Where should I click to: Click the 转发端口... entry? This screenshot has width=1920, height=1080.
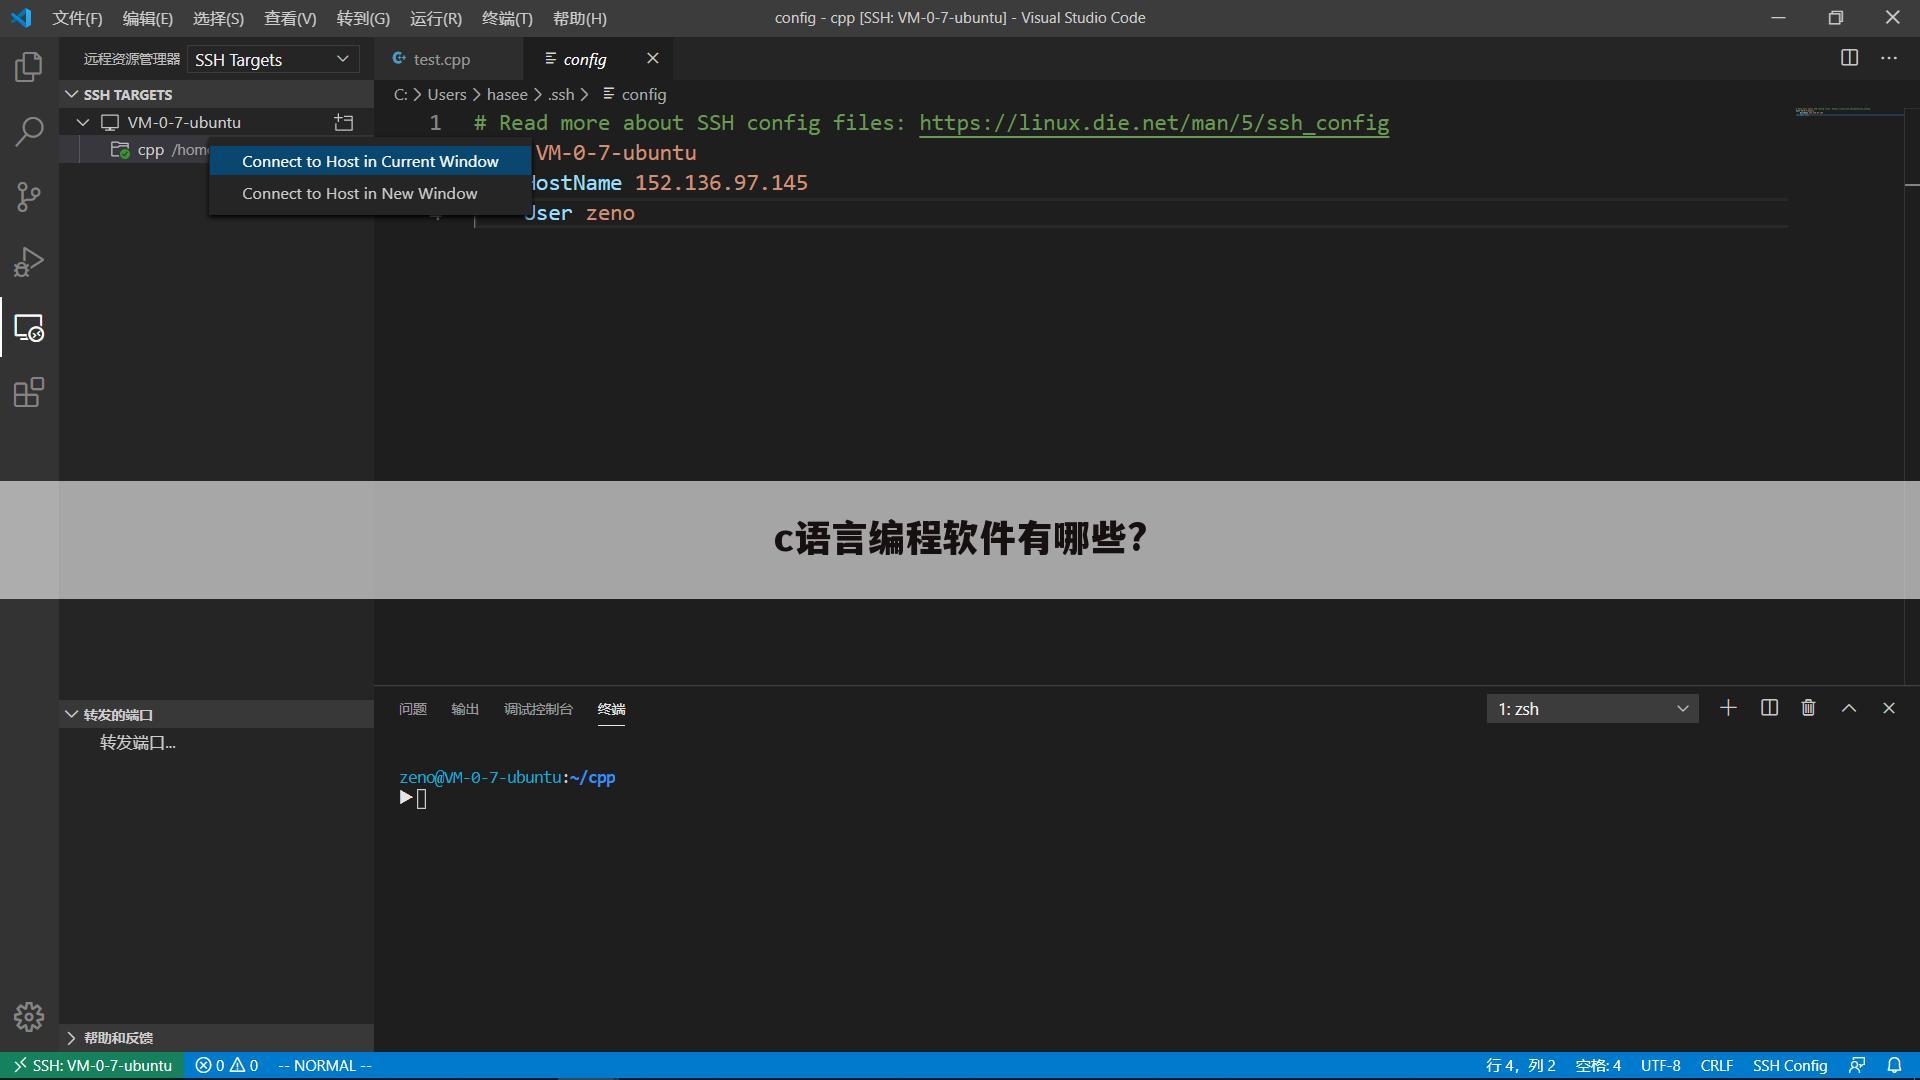coord(138,743)
